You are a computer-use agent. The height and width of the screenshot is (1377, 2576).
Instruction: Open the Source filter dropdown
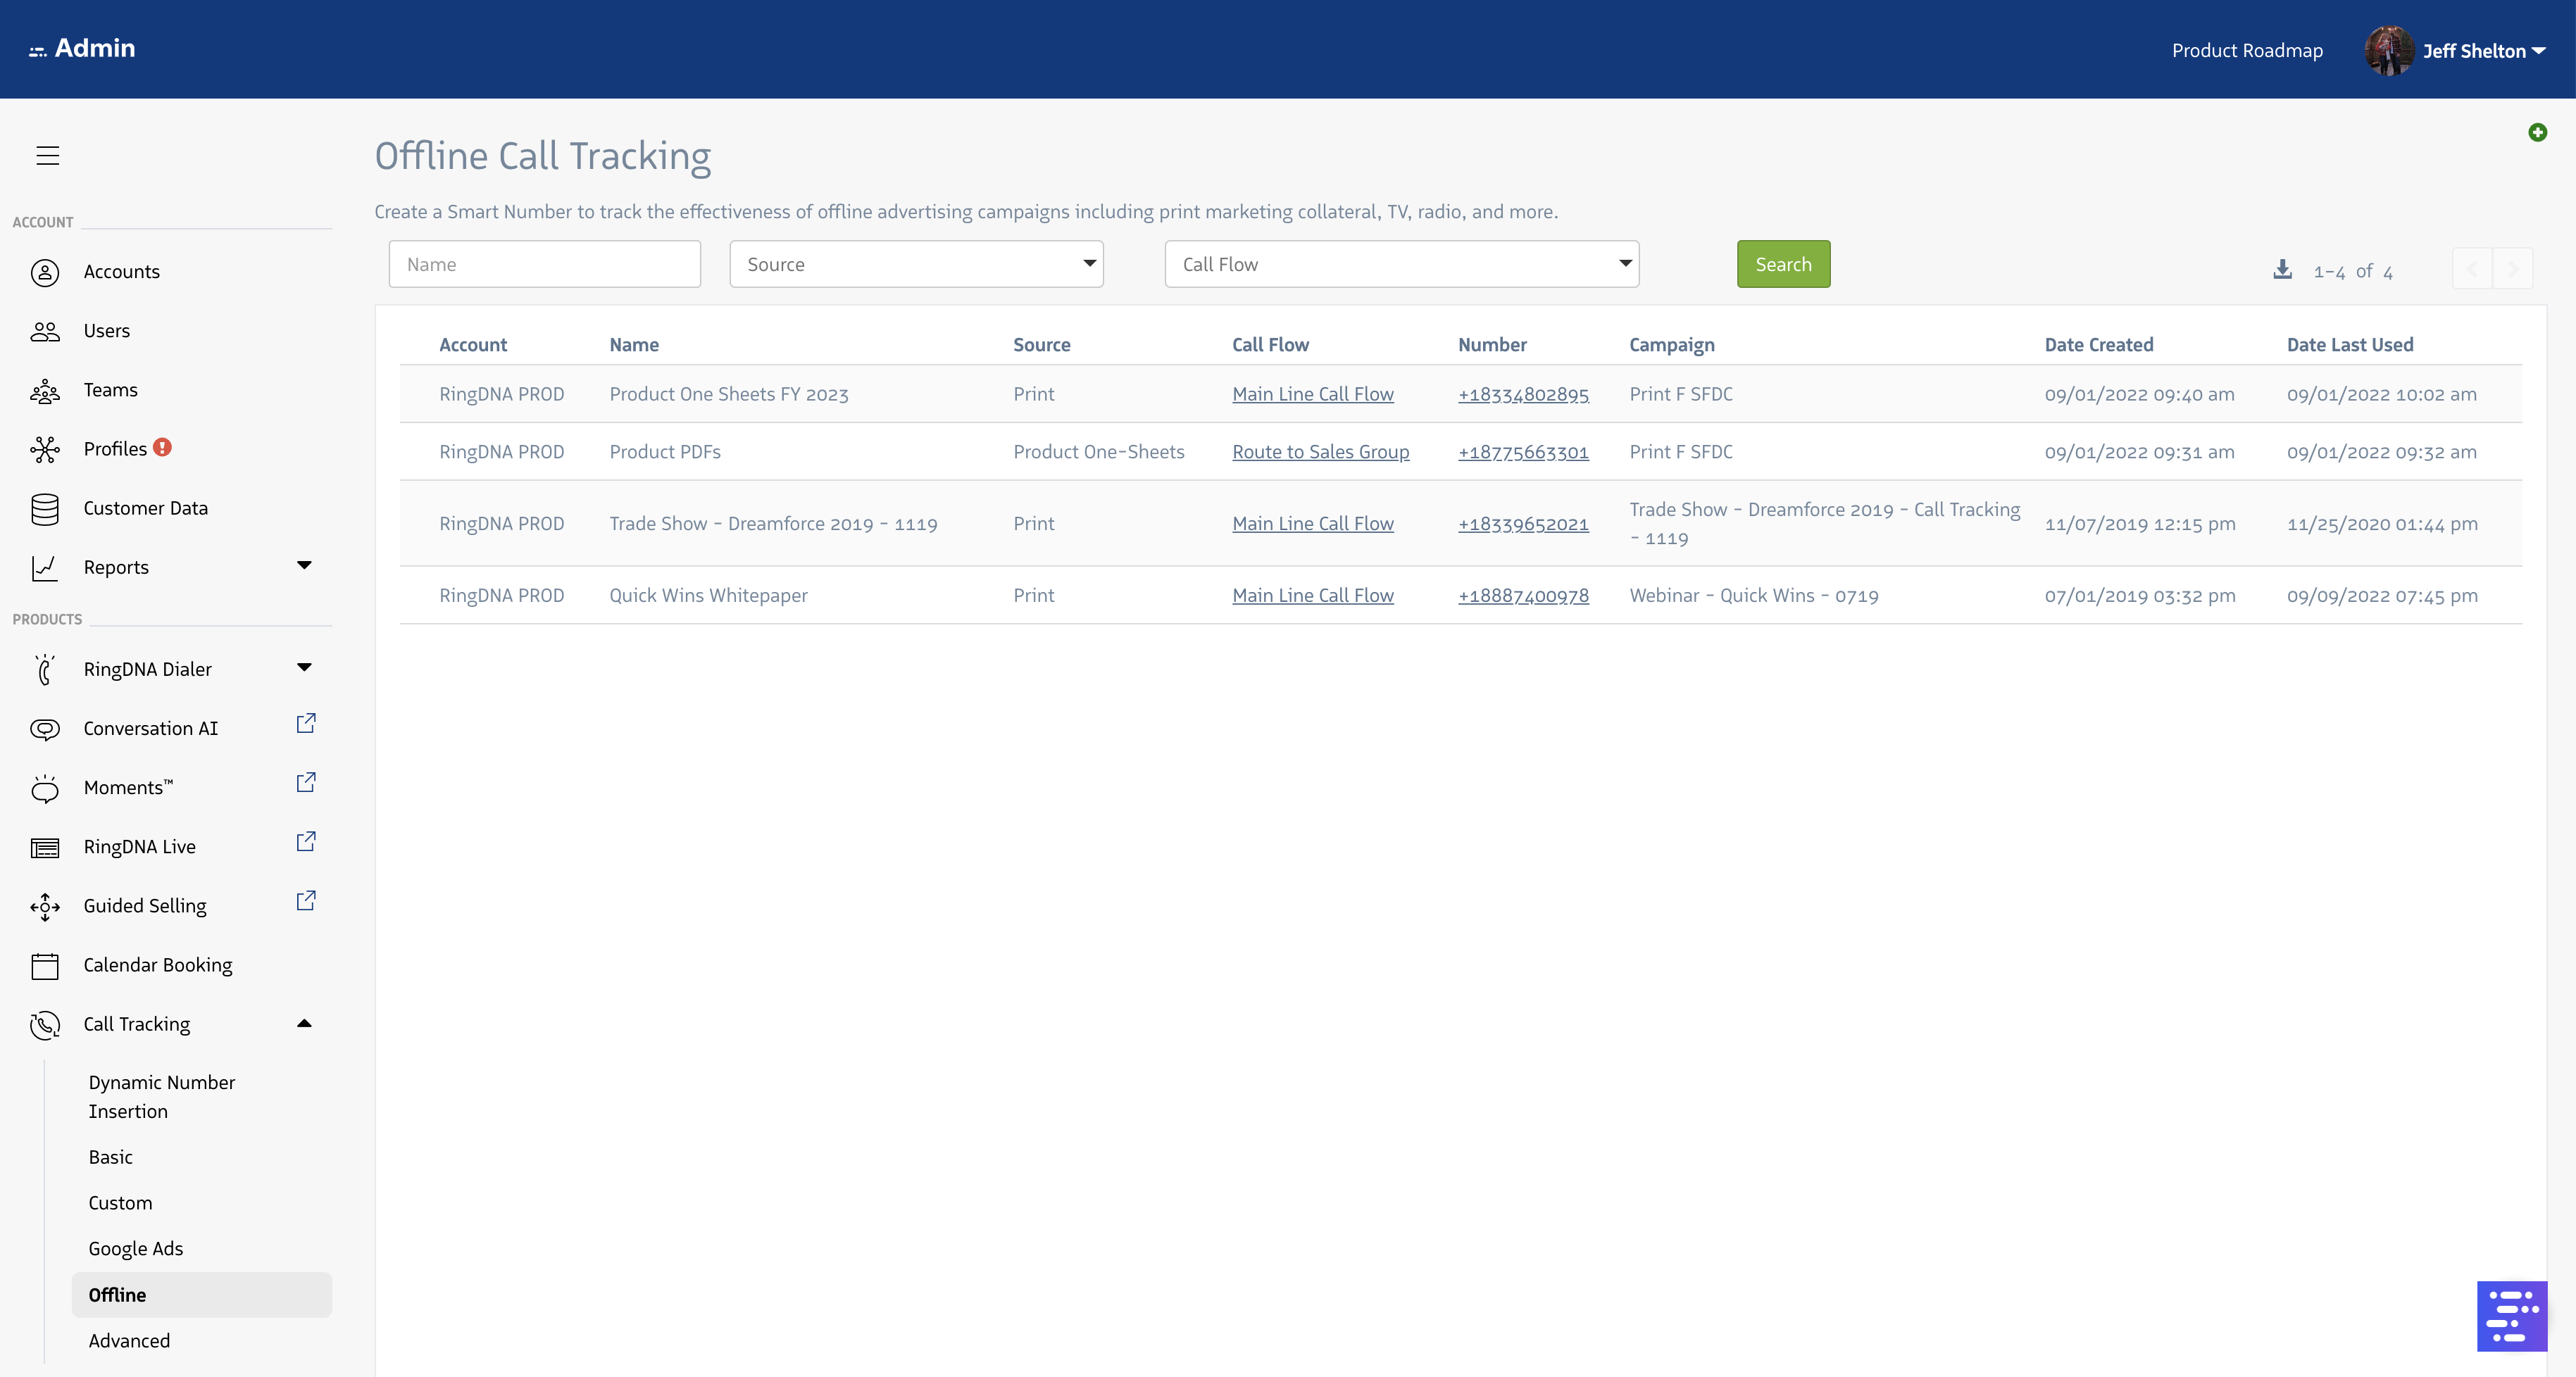pyautogui.click(x=916, y=264)
